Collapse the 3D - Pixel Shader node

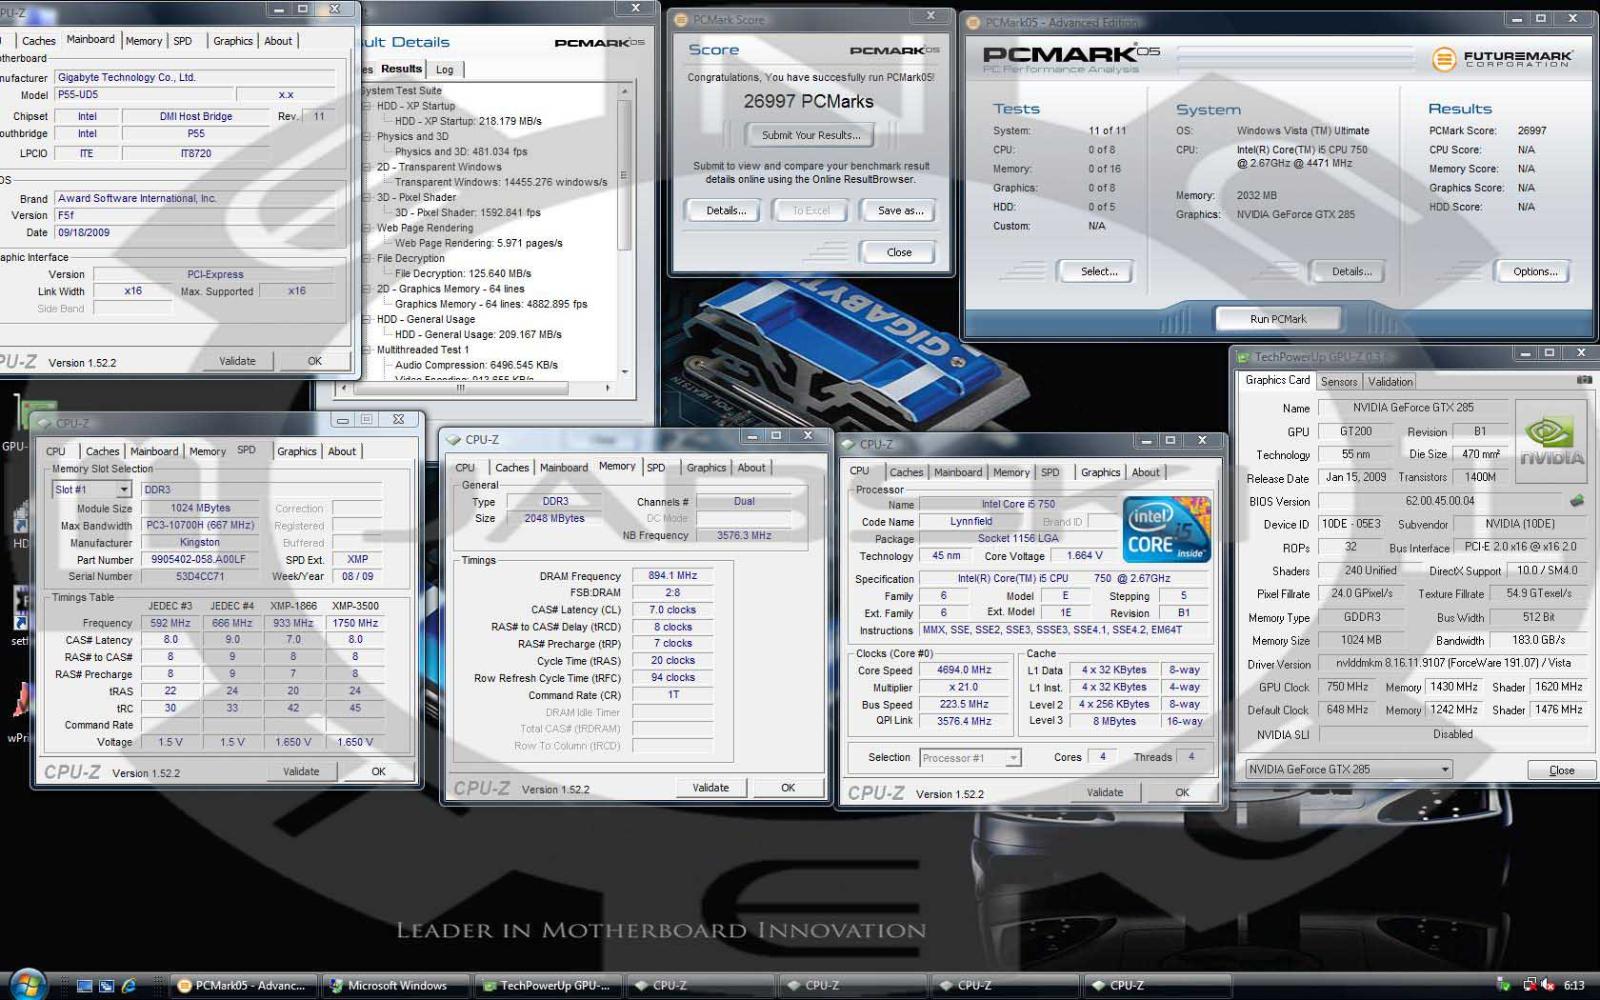click(x=367, y=198)
